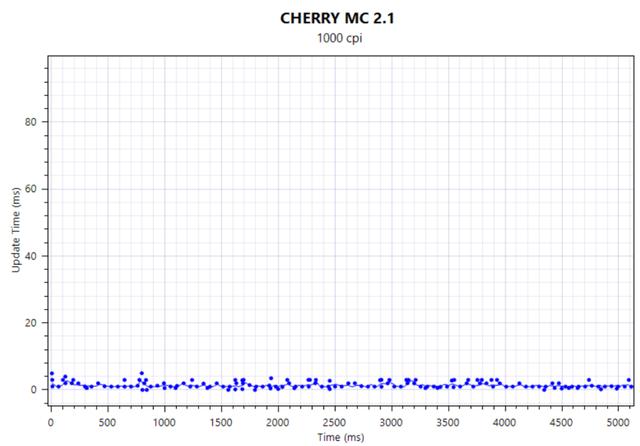Click the 1500 x-axis tick label
This screenshot has height=446, width=640.
(221, 422)
